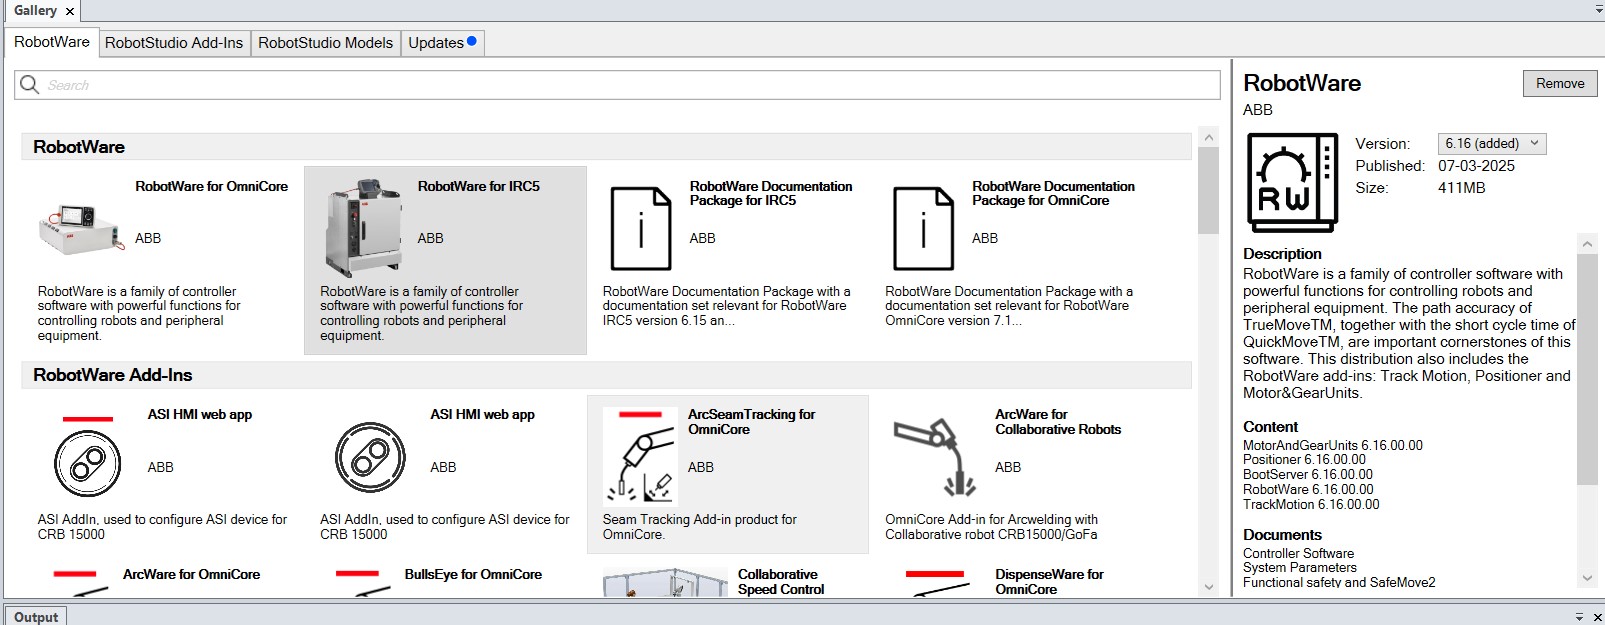Viewport: 1605px width, 625px height.
Task: Open the tab list dropdown arrow at top right
Action: click(1599, 9)
